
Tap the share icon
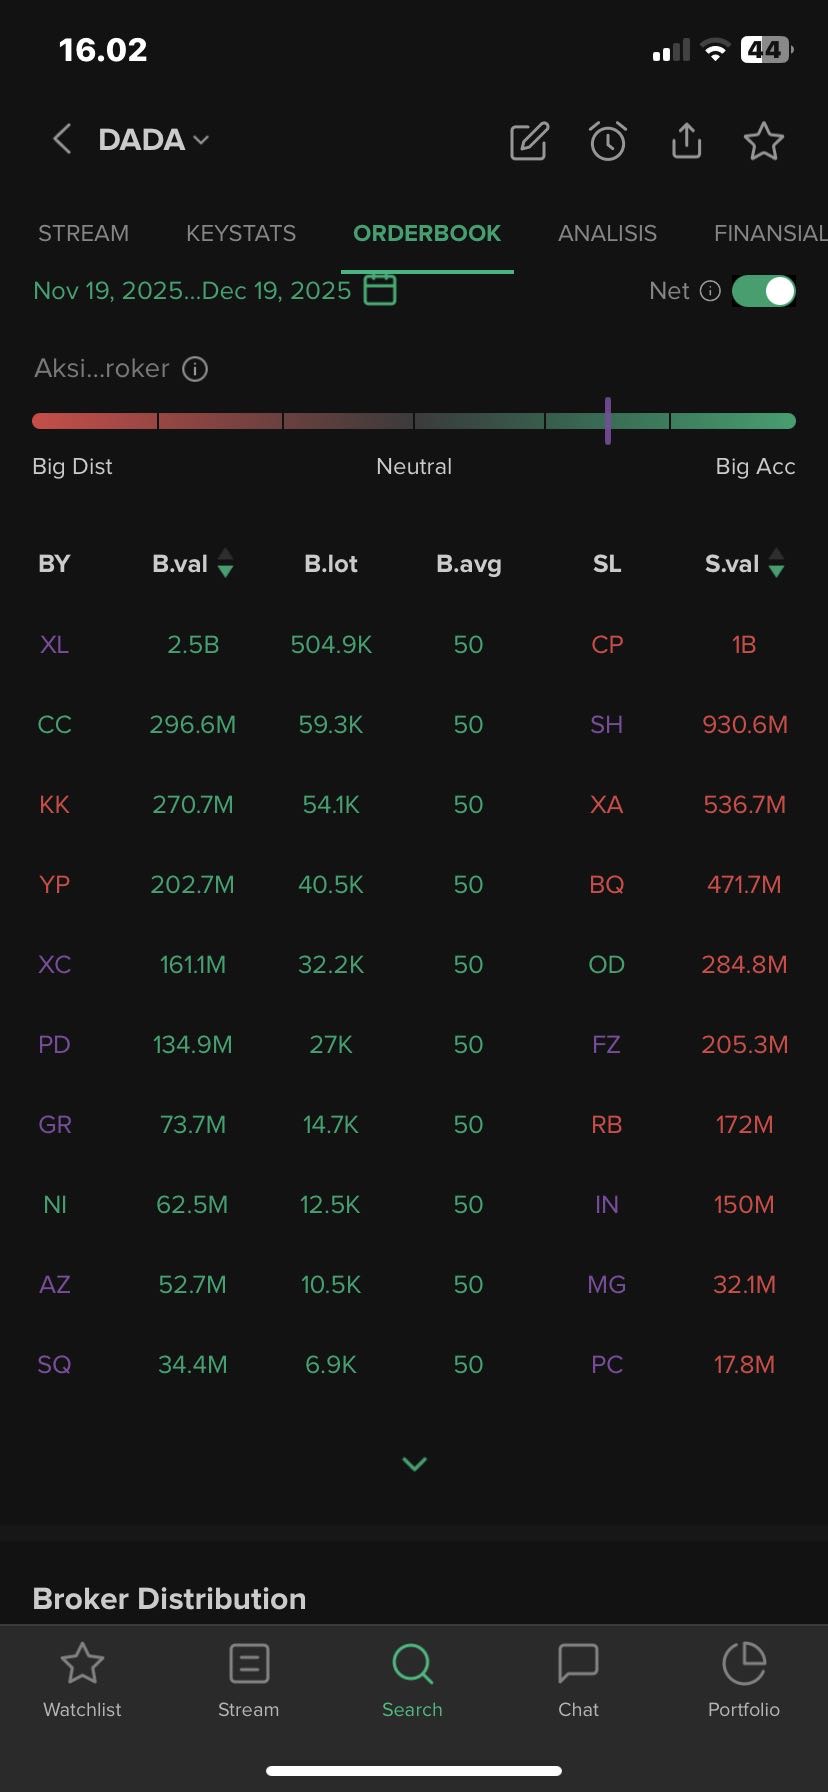pyautogui.click(x=686, y=141)
